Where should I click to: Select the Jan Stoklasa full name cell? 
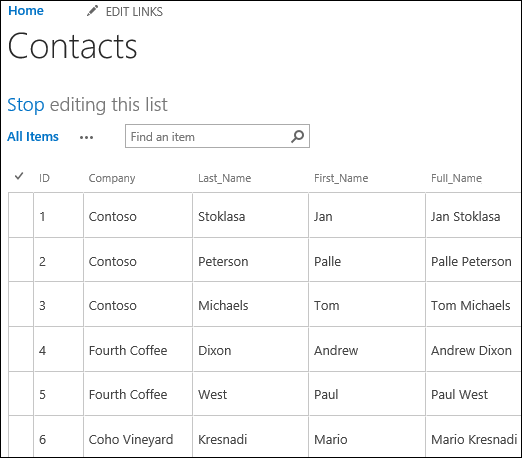tap(473, 215)
